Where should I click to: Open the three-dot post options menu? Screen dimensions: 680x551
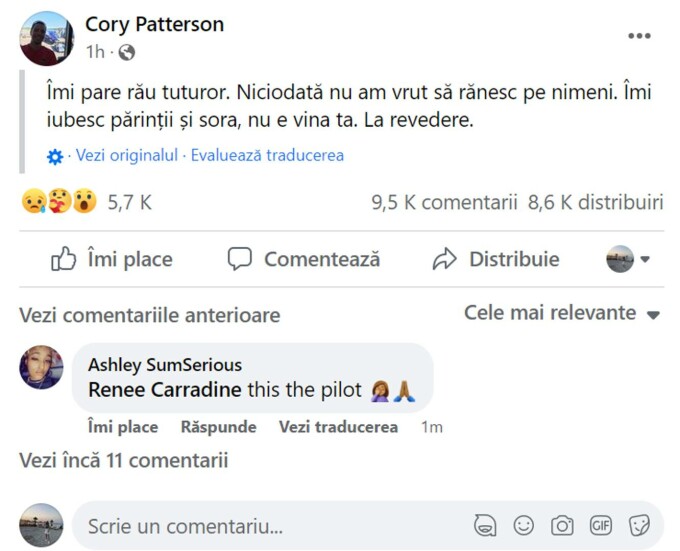click(639, 36)
